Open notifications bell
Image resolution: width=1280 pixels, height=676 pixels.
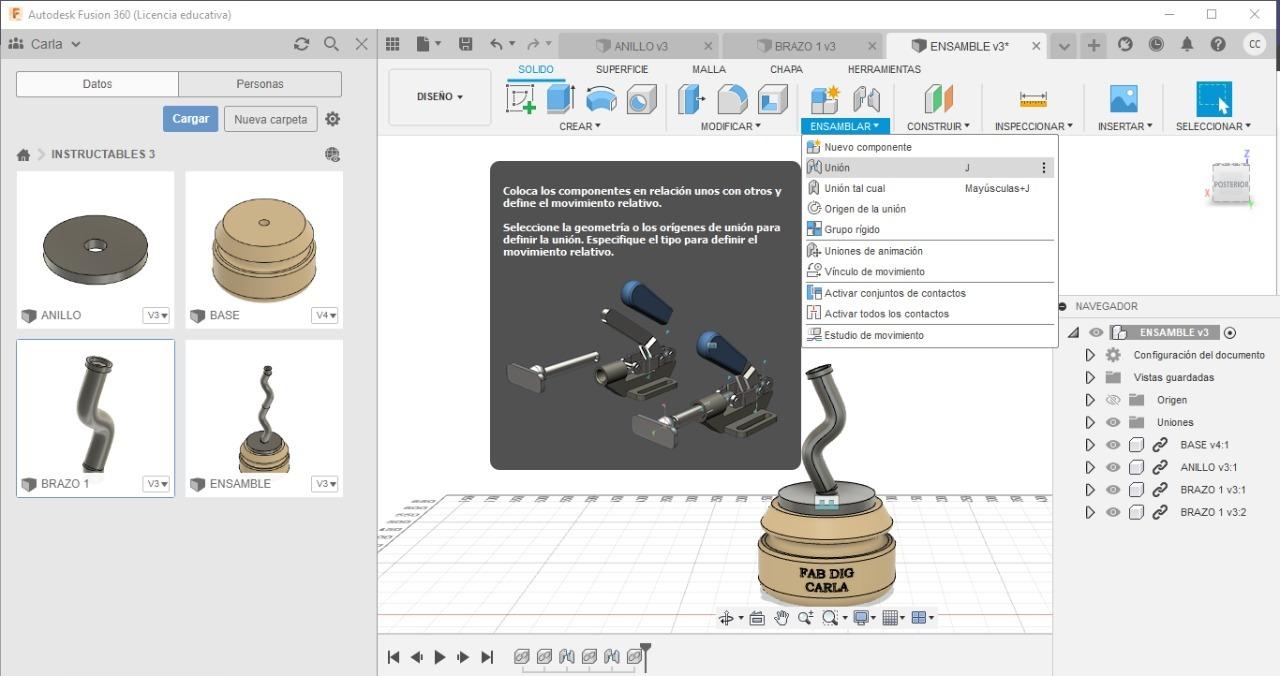[x=1187, y=44]
